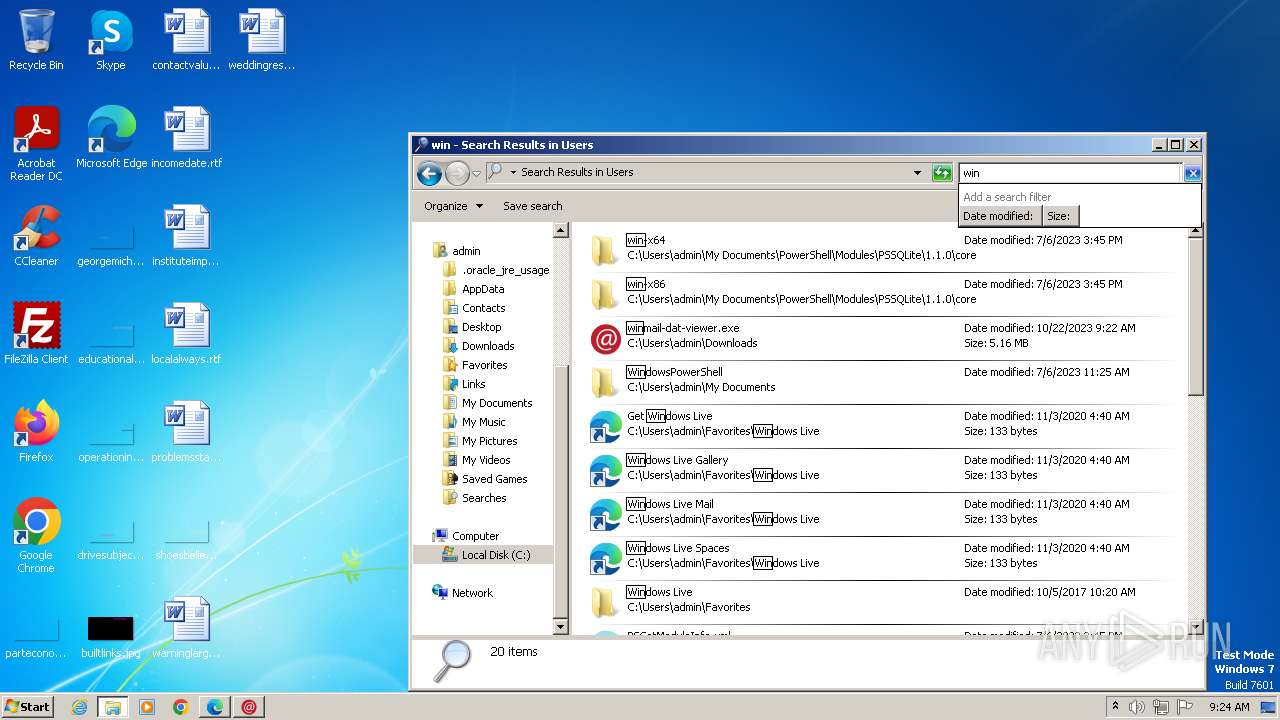The image size is (1280, 720).
Task: Open address bar history dropdown
Action: coord(917,173)
